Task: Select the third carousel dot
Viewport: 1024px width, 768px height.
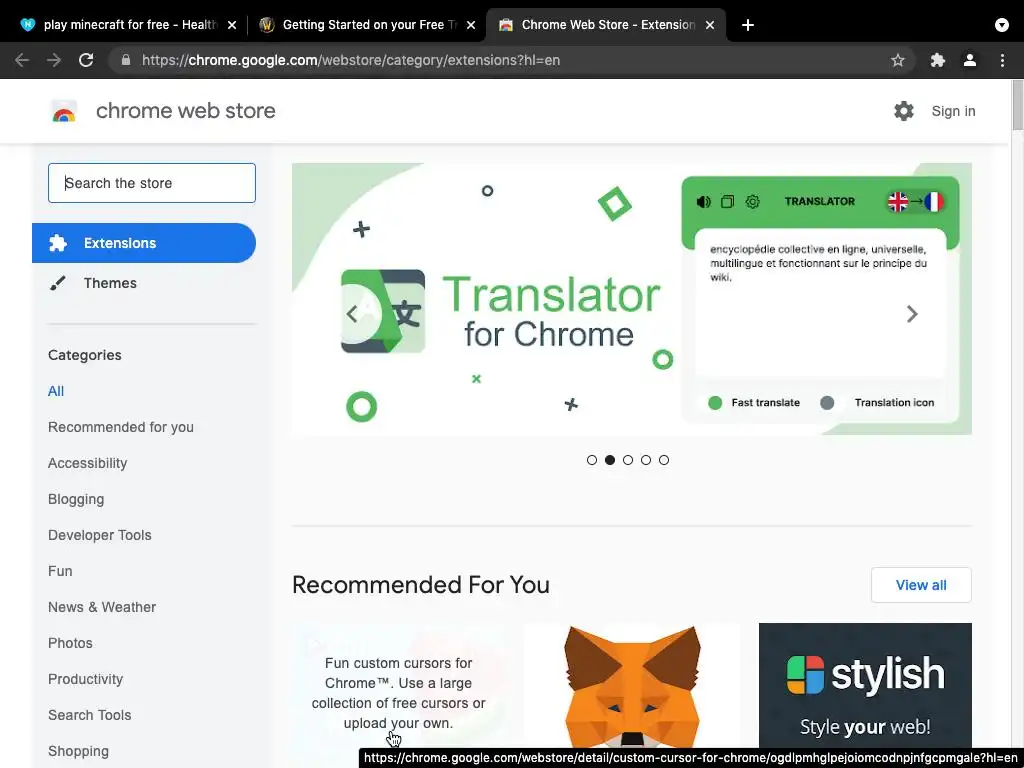Action: [628, 460]
